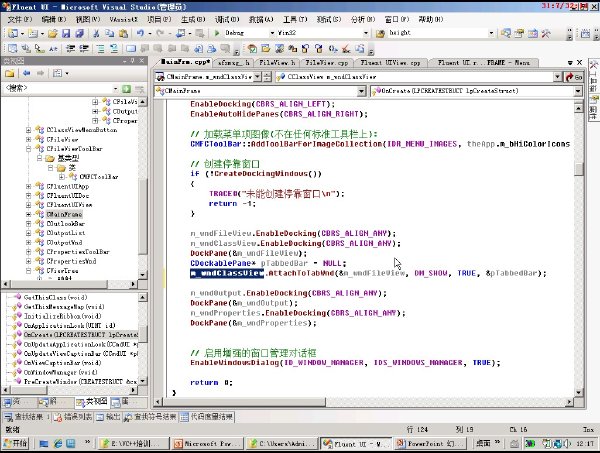Click the Save All icon

(79, 33)
